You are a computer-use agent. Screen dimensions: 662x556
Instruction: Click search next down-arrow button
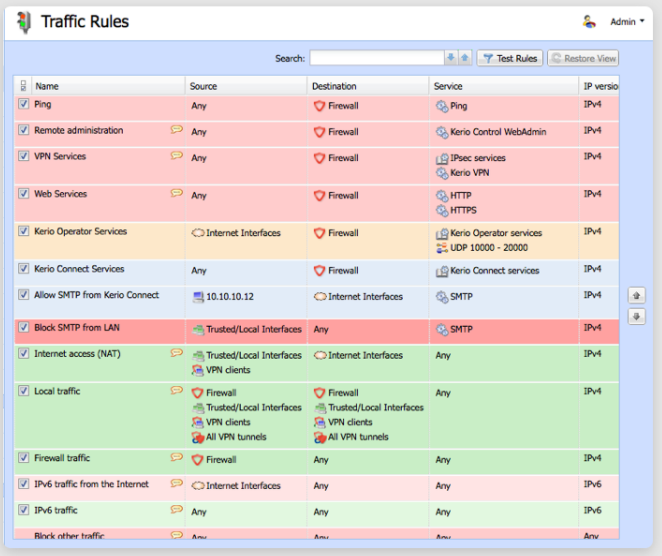coord(451,58)
